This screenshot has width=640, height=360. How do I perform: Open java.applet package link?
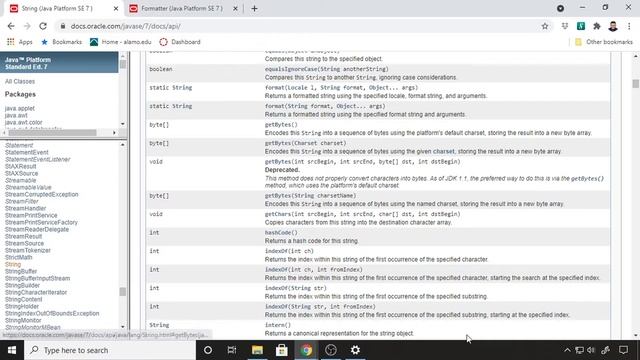(20, 109)
